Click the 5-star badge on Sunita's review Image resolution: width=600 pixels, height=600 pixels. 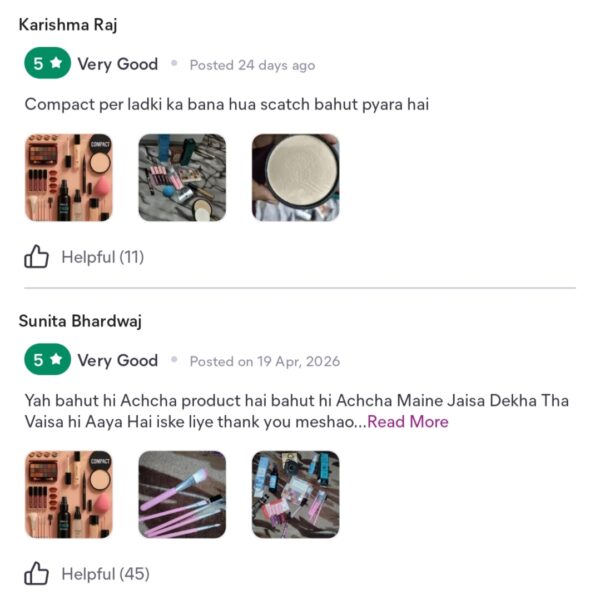[47, 359]
